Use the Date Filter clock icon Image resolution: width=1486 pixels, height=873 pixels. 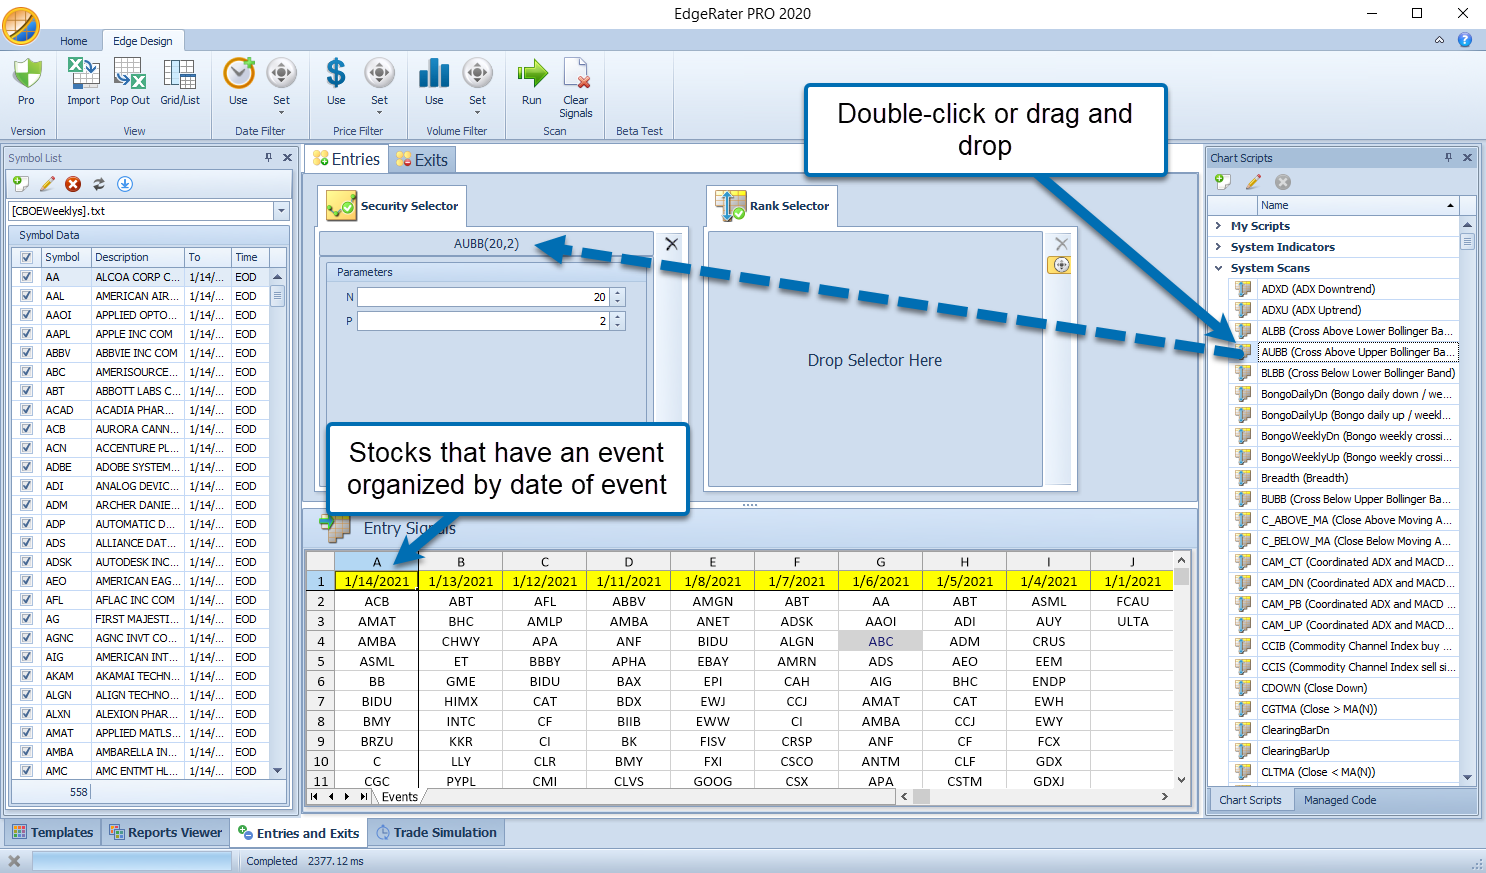coord(238,73)
